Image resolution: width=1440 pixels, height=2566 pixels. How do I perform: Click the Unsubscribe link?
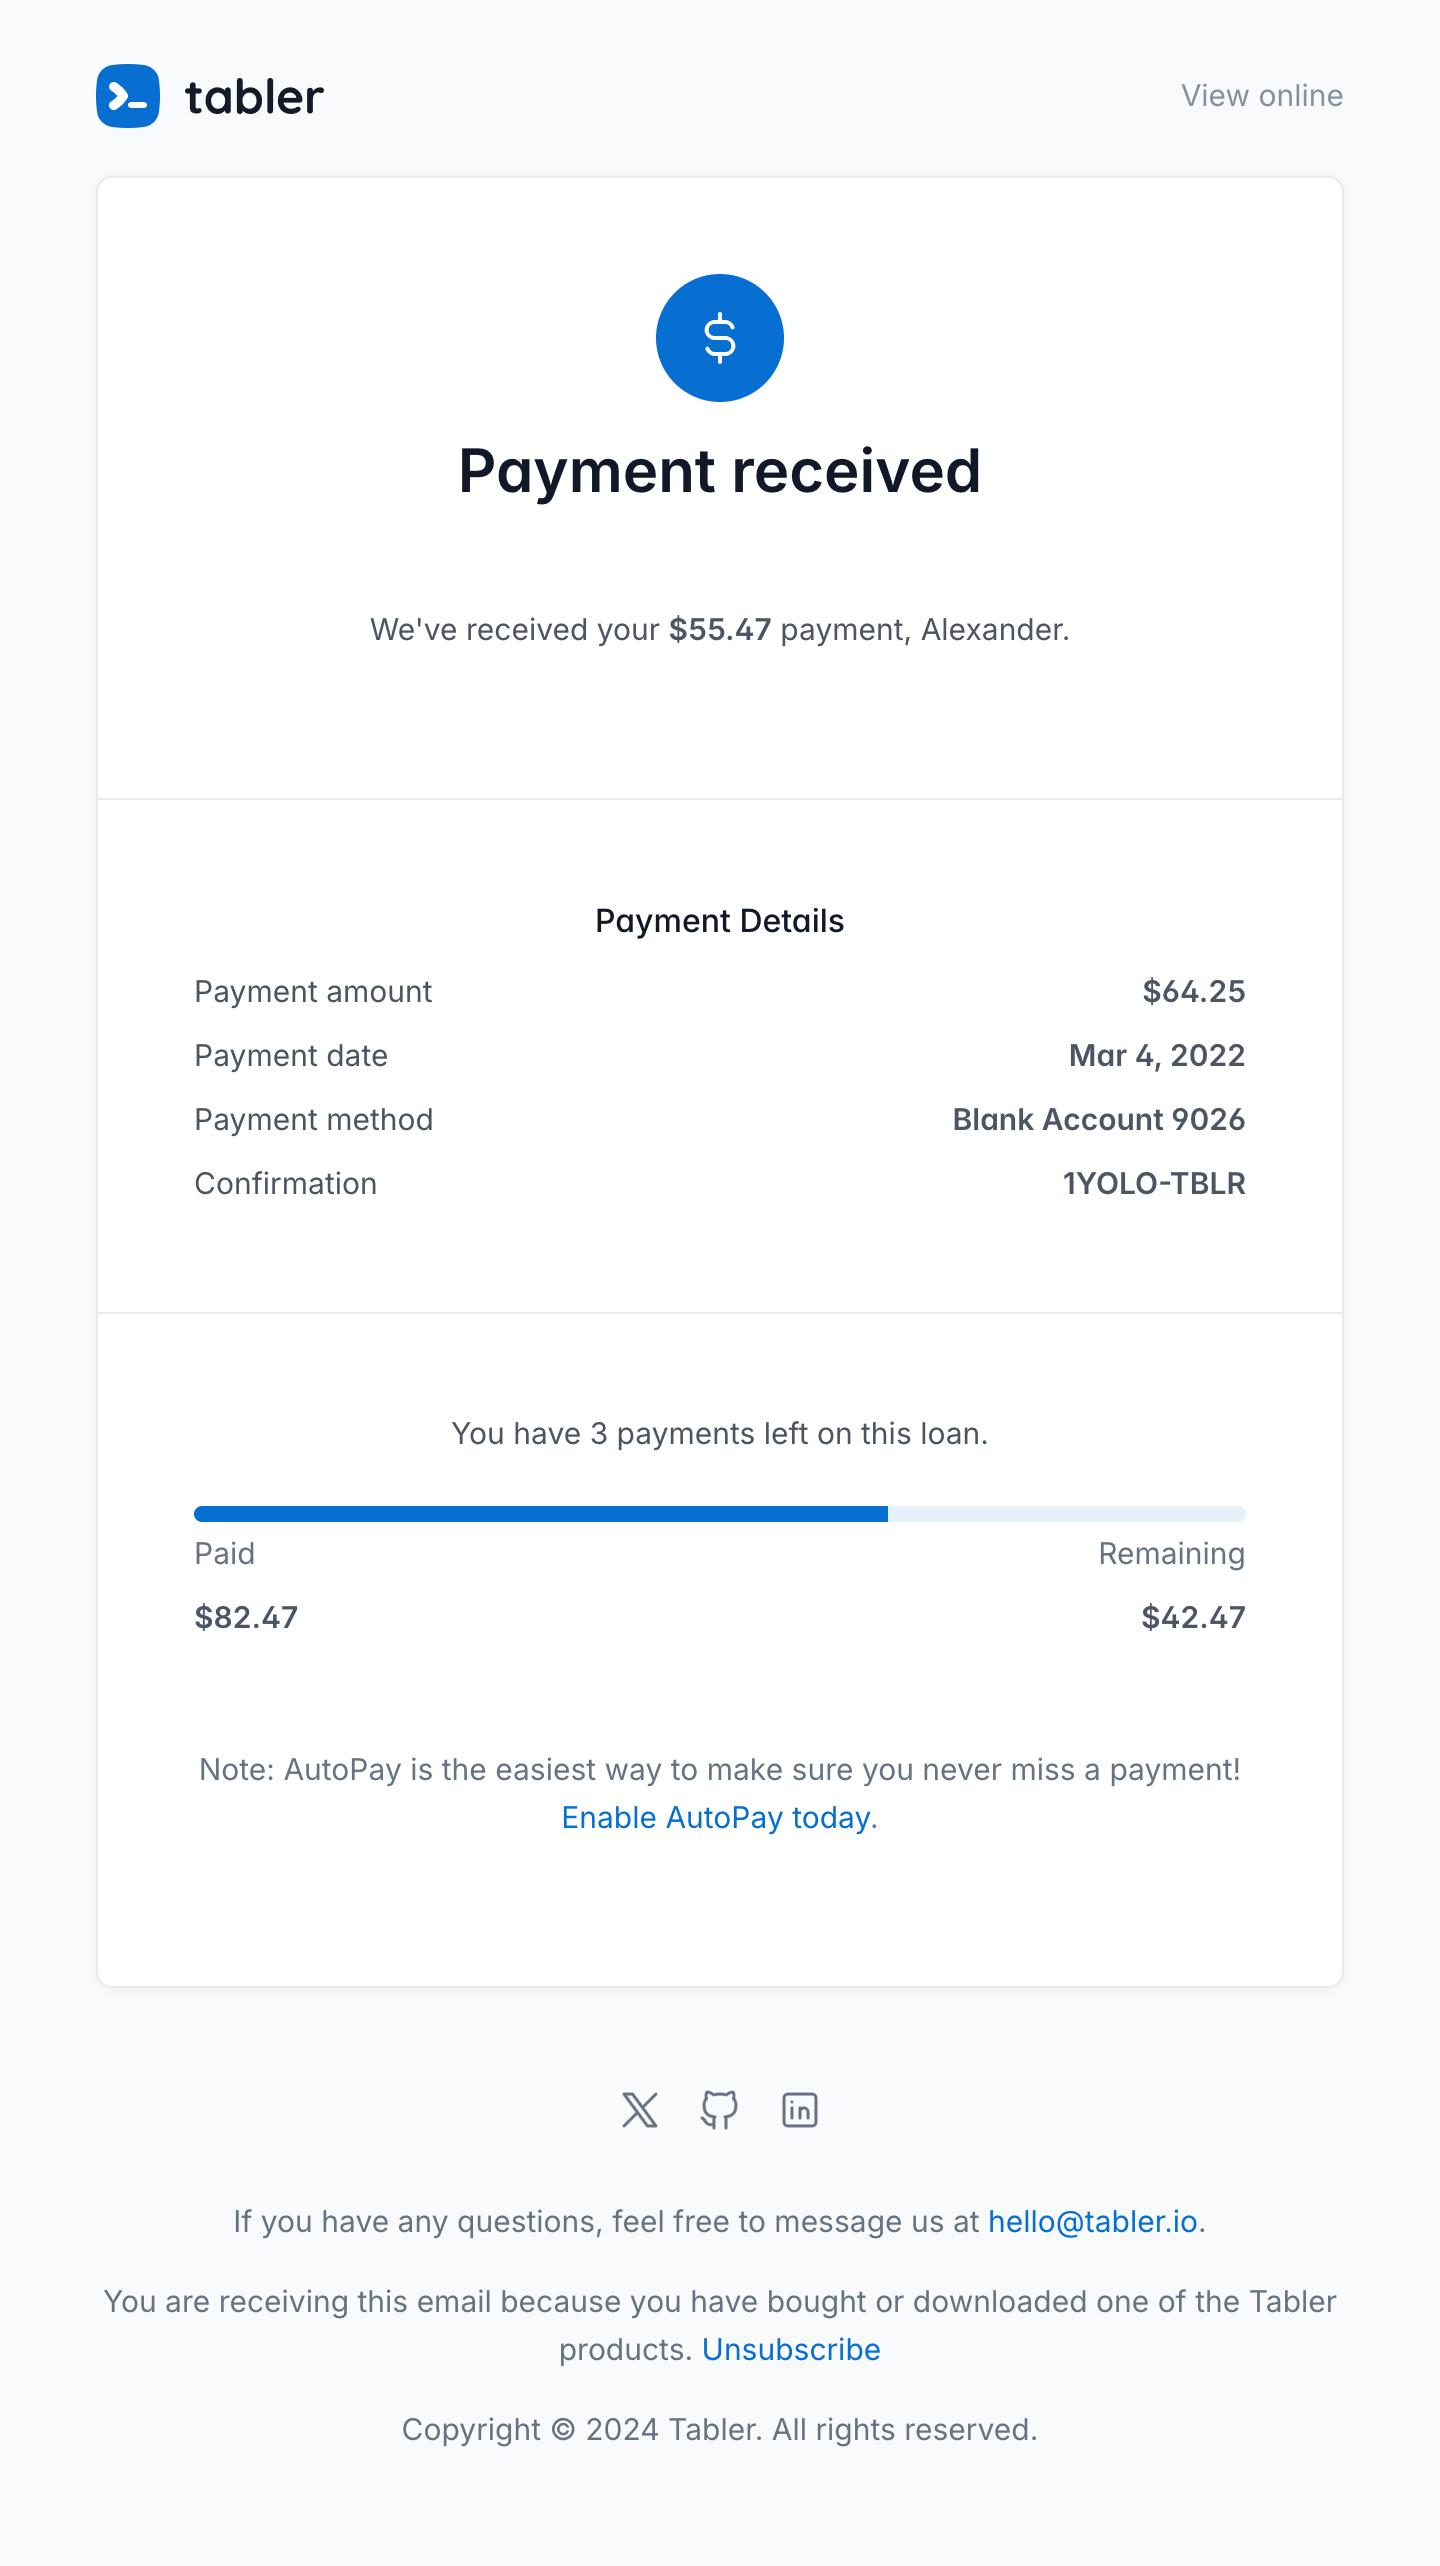click(791, 2349)
